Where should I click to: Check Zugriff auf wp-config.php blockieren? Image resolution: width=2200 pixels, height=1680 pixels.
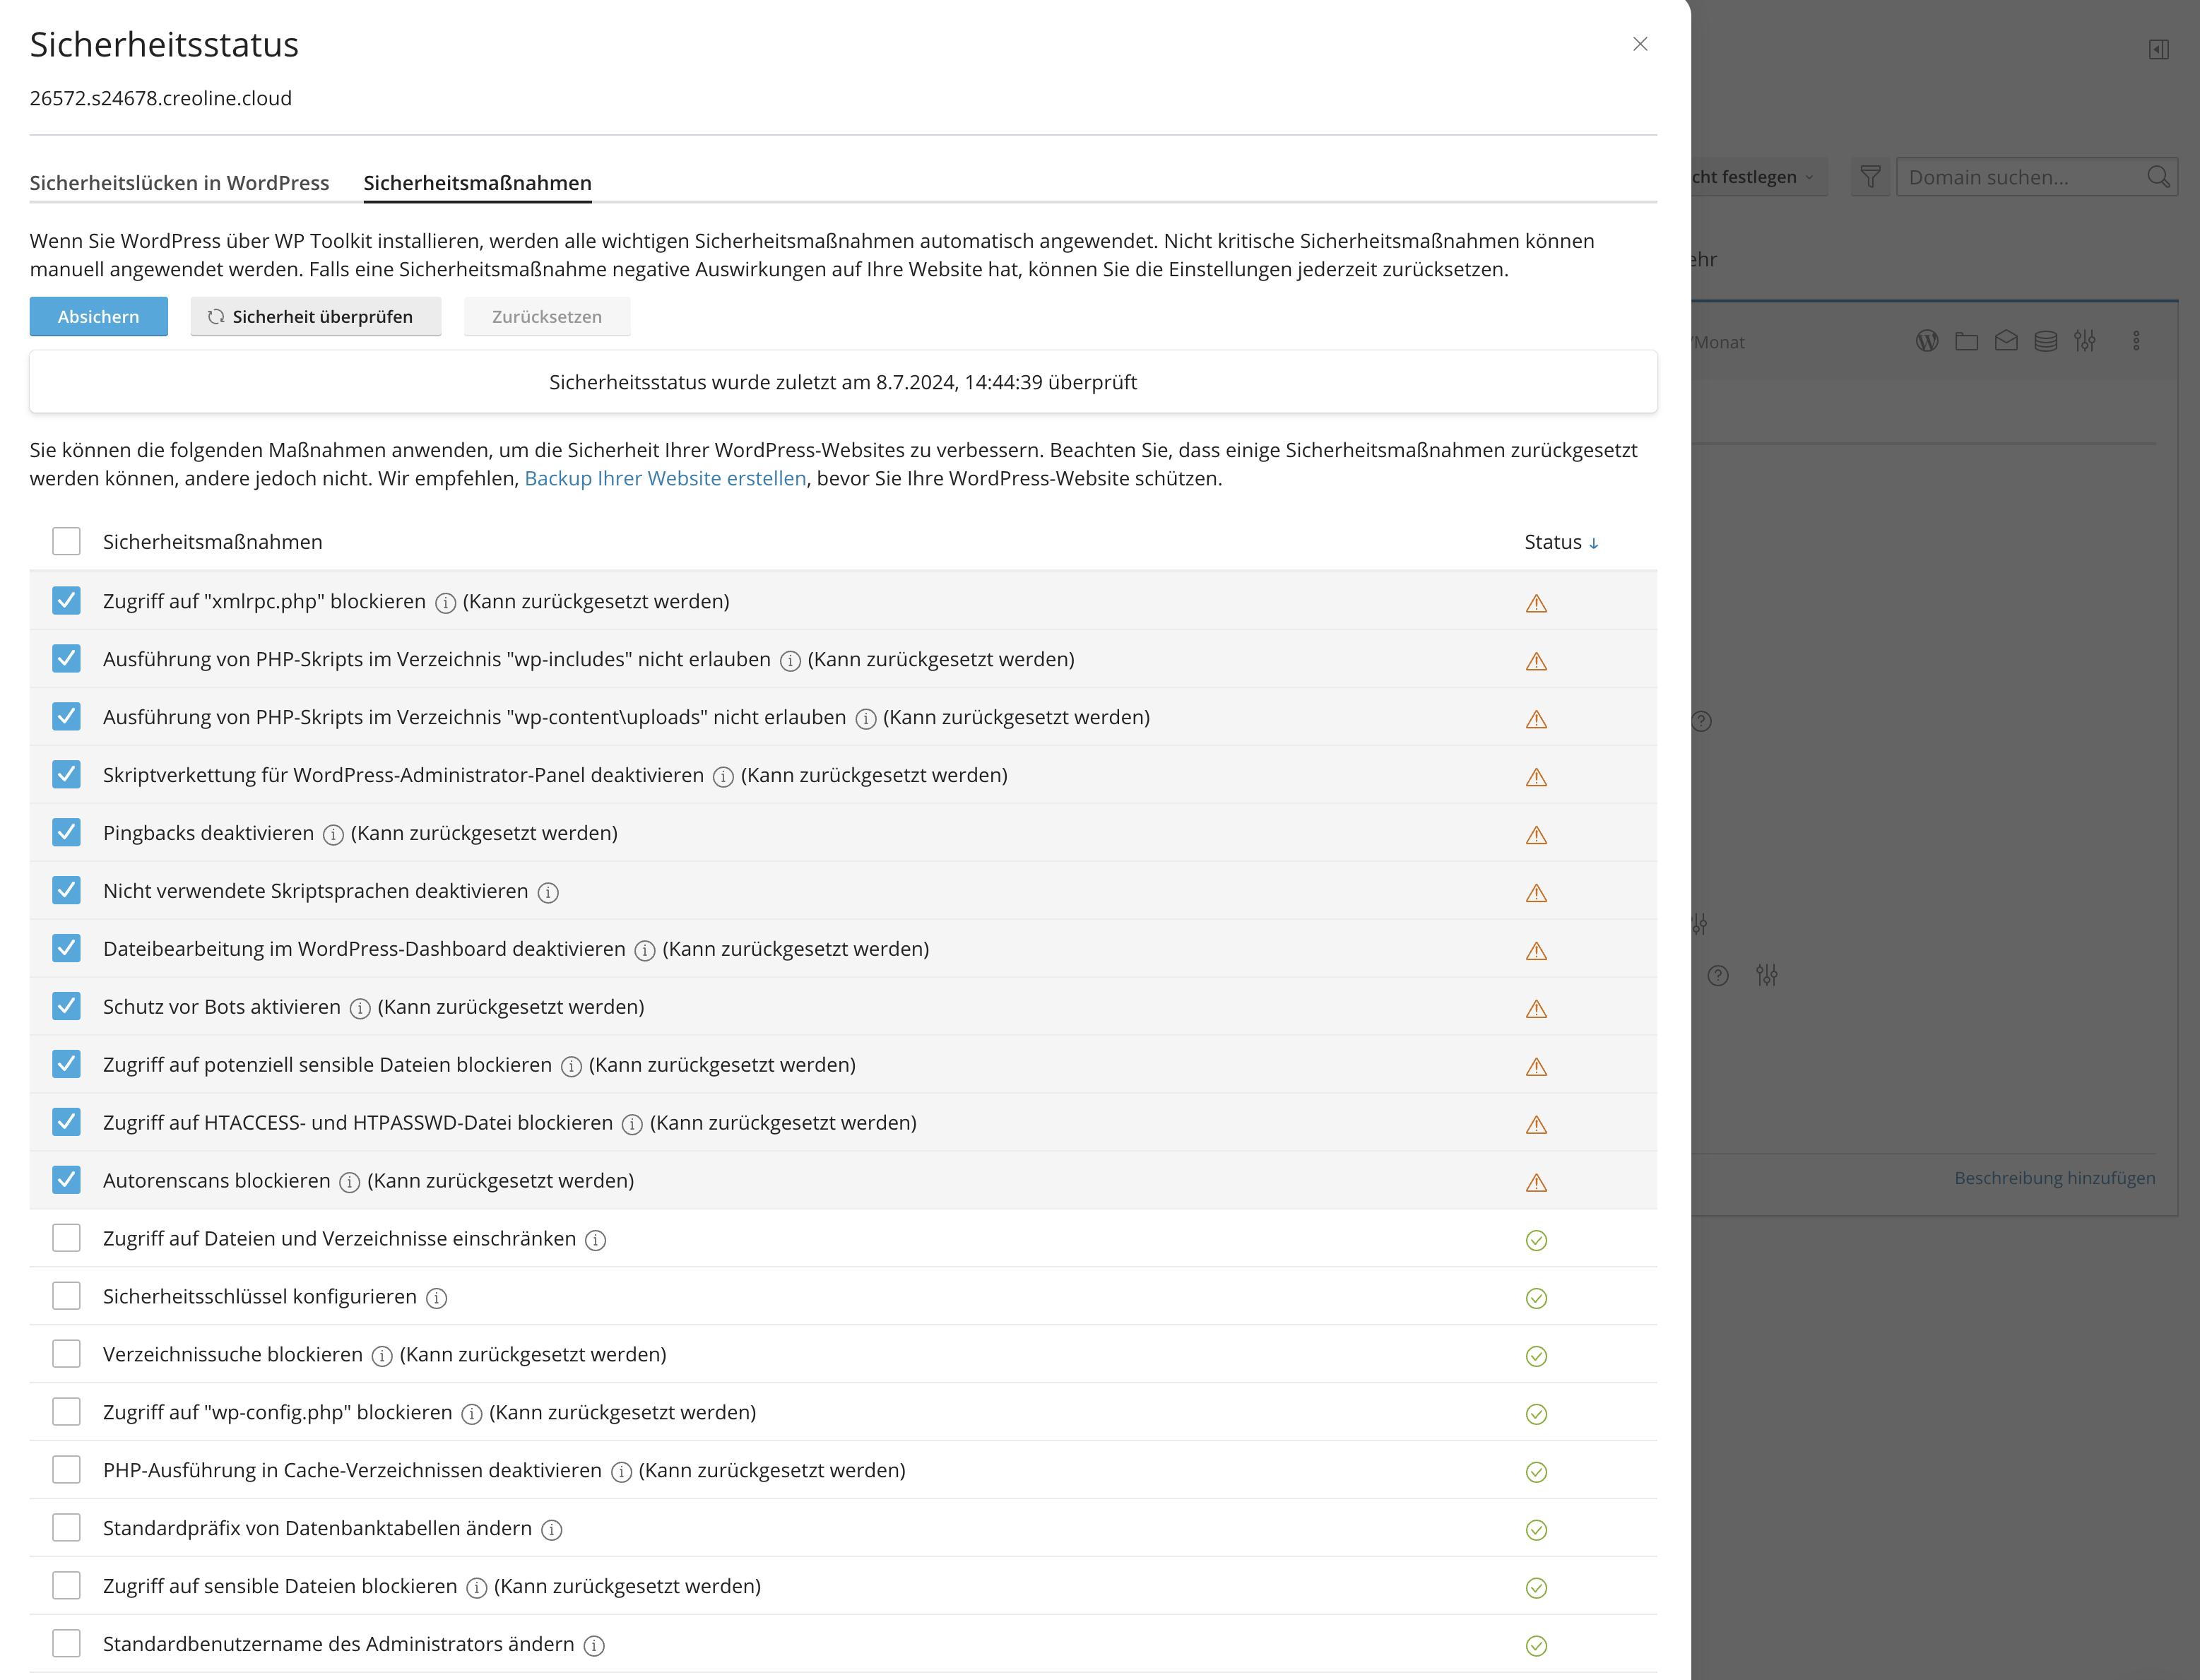click(66, 1412)
